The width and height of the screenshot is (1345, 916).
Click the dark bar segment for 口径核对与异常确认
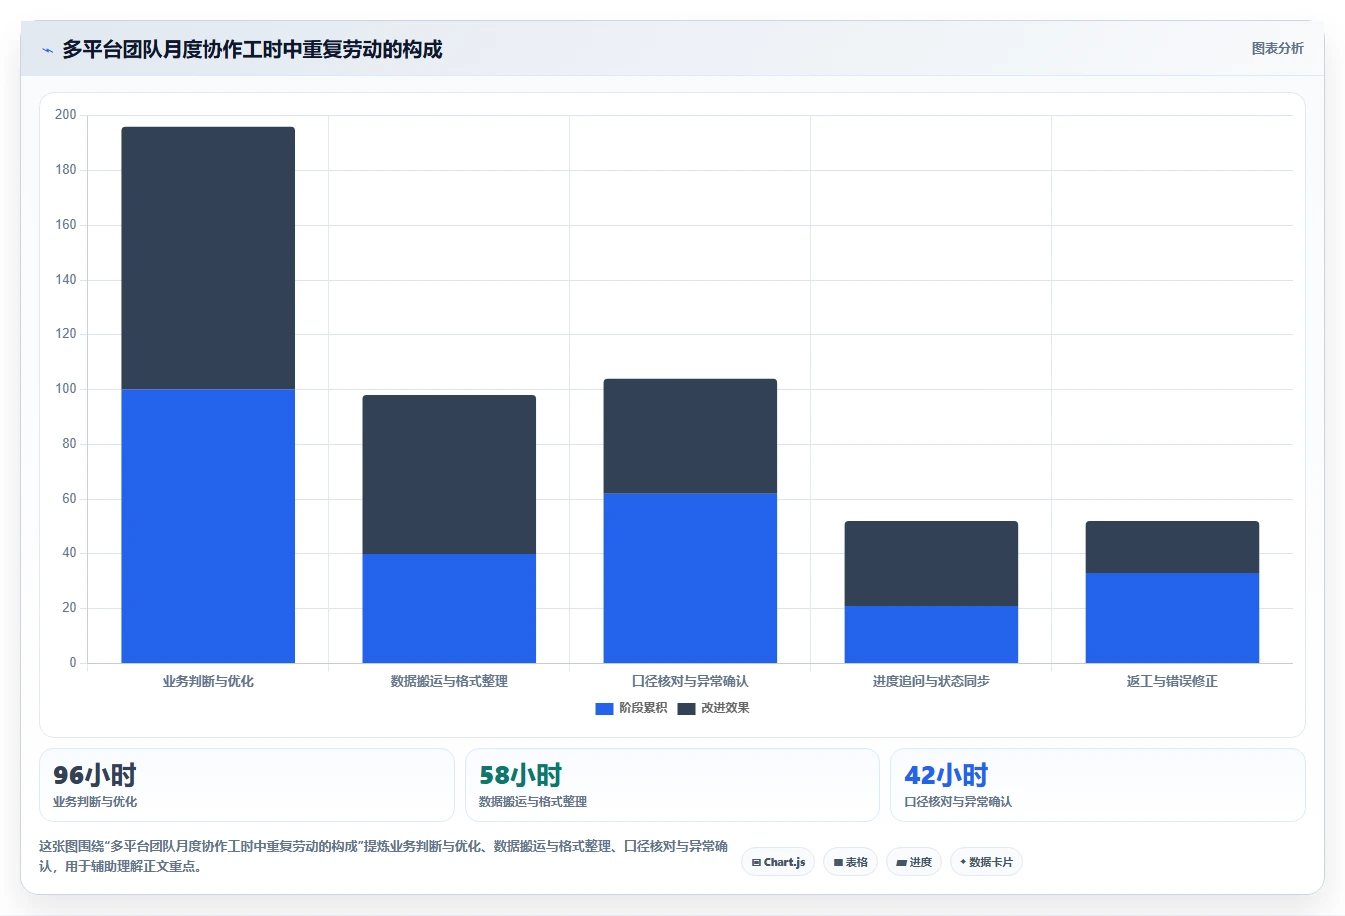pyautogui.click(x=690, y=436)
